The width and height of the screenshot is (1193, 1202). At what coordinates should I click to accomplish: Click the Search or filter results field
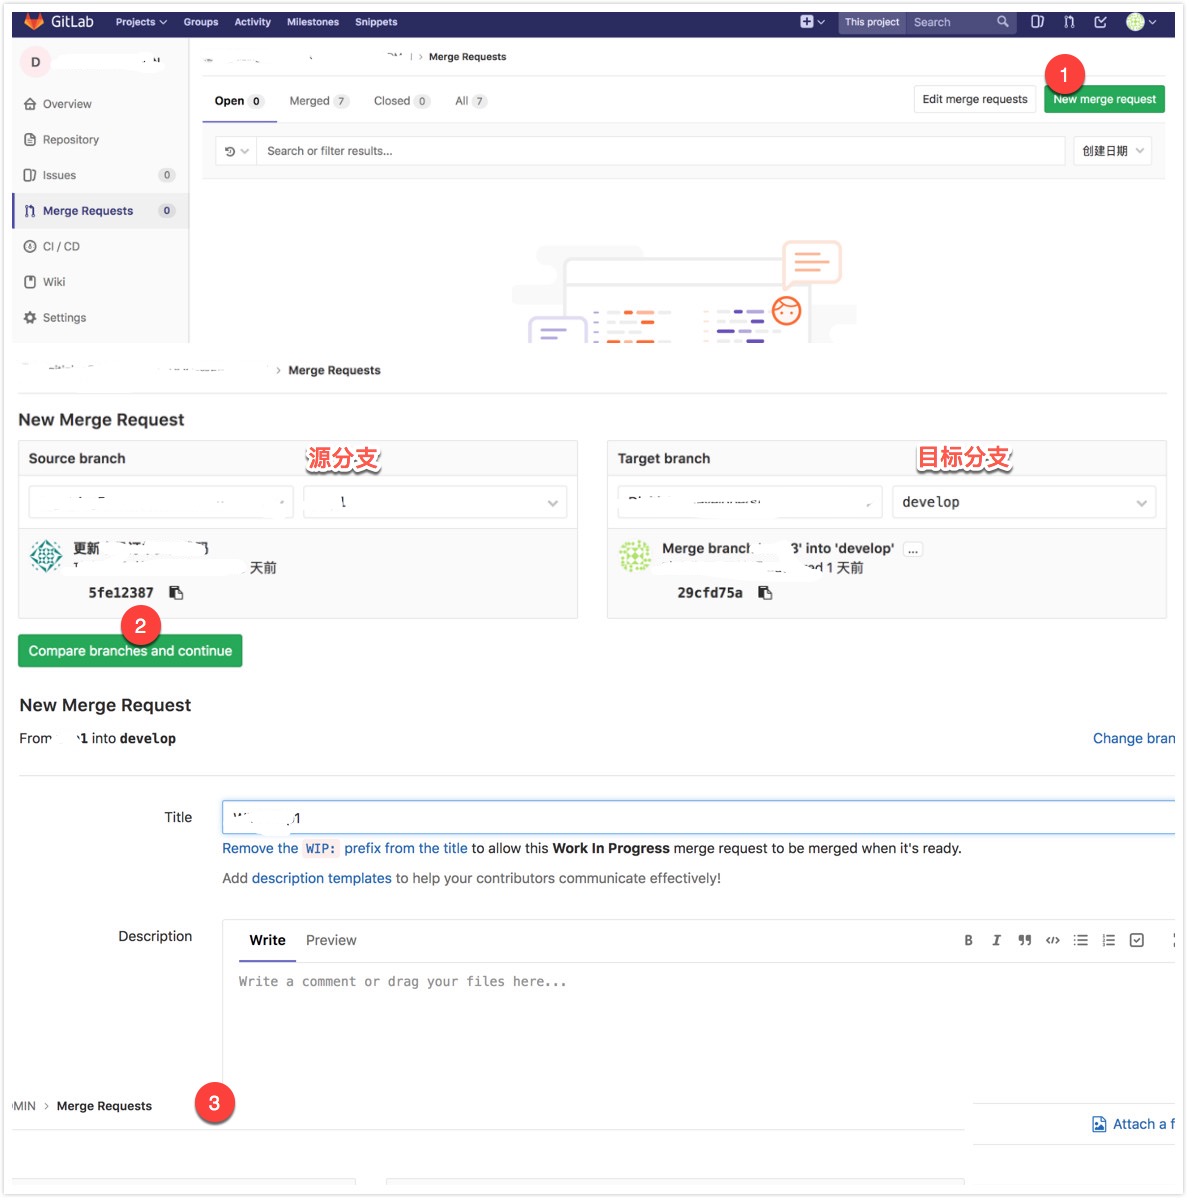[x=661, y=151]
